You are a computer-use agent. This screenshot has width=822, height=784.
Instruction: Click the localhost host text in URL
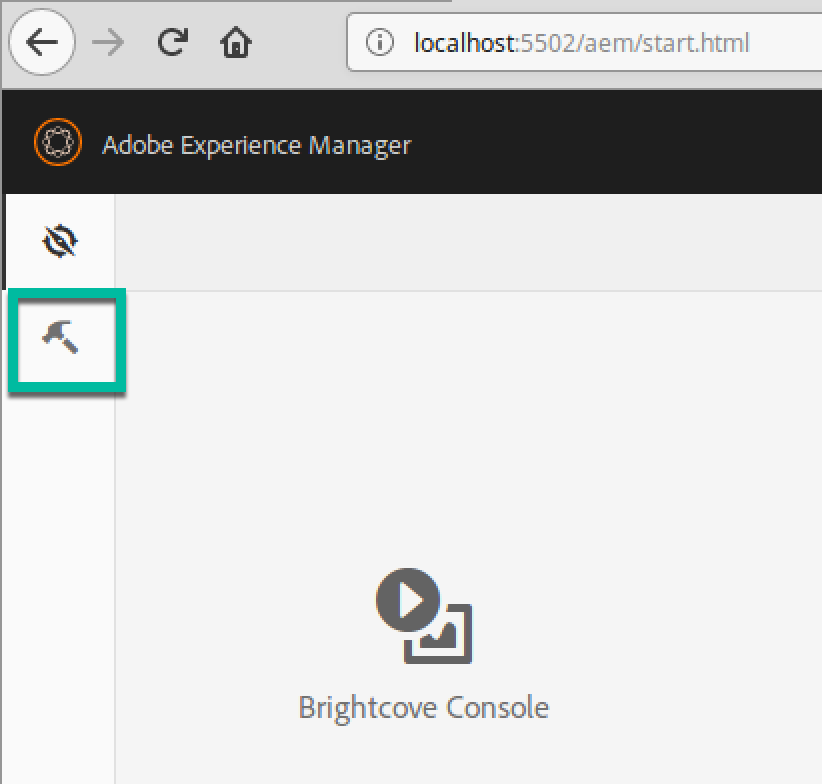pos(462,43)
